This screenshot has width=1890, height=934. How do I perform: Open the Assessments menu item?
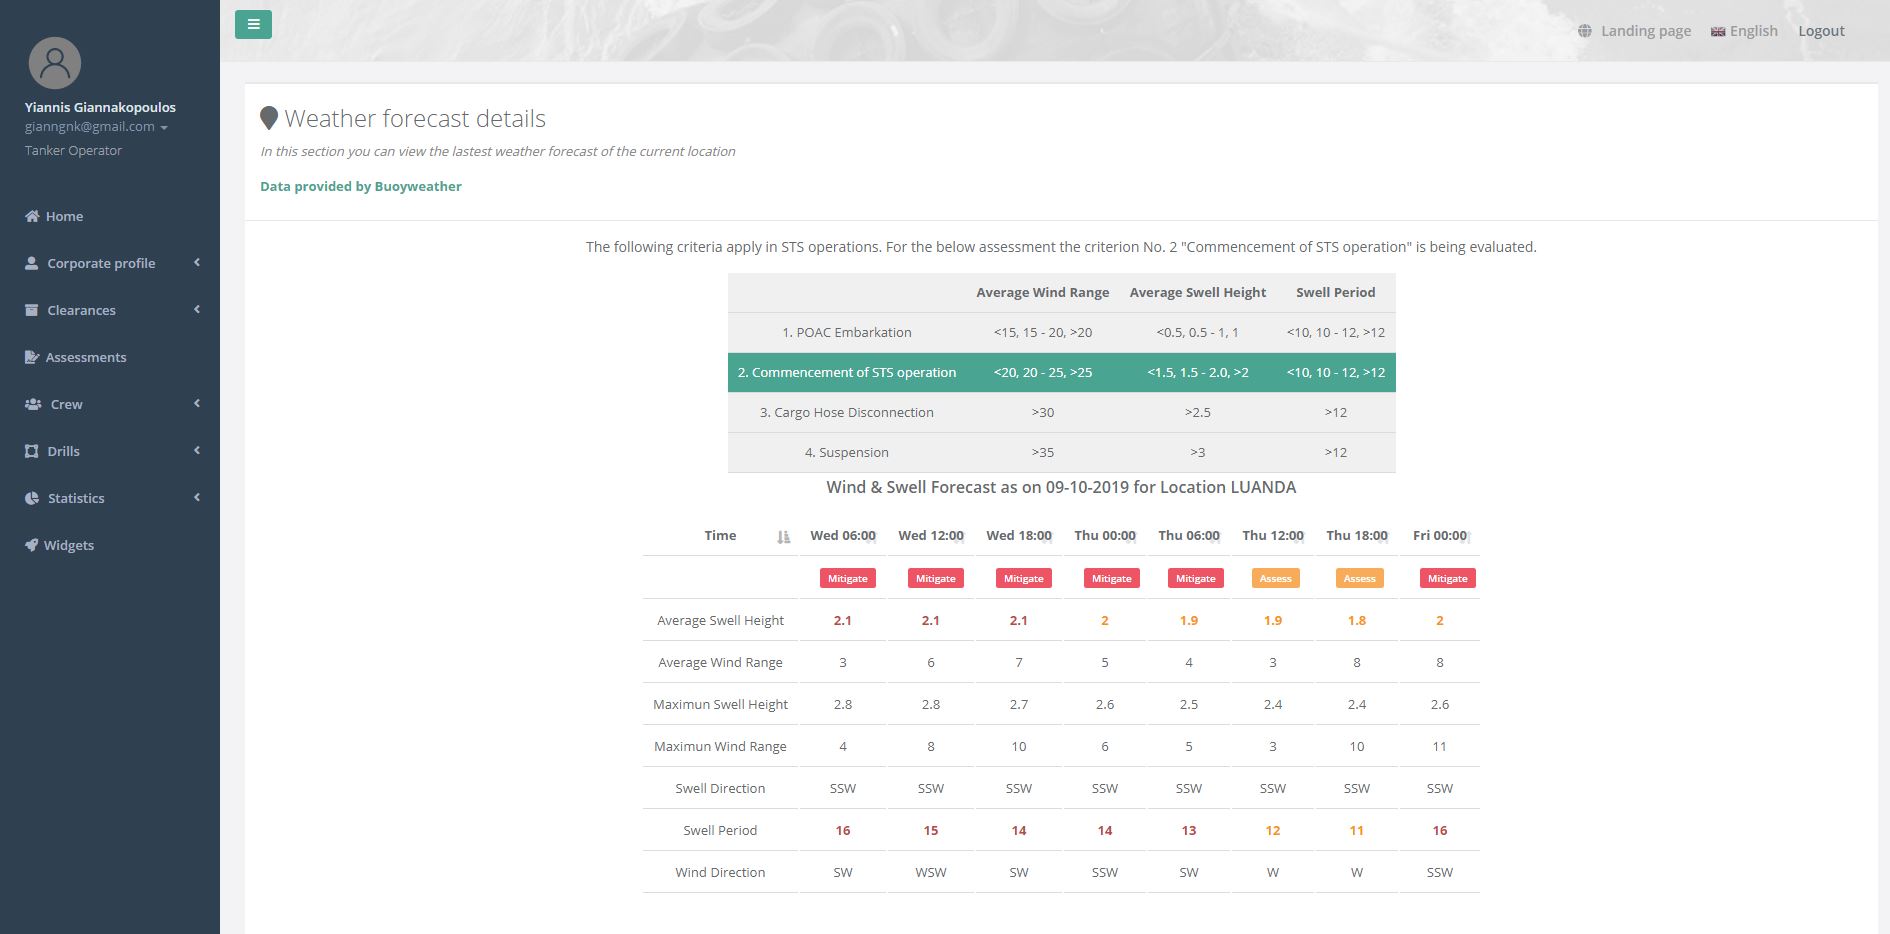tap(85, 357)
